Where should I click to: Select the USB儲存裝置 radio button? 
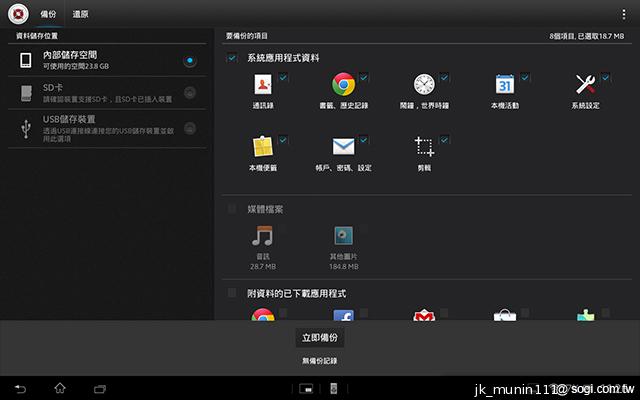pyautogui.click(x=190, y=128)
